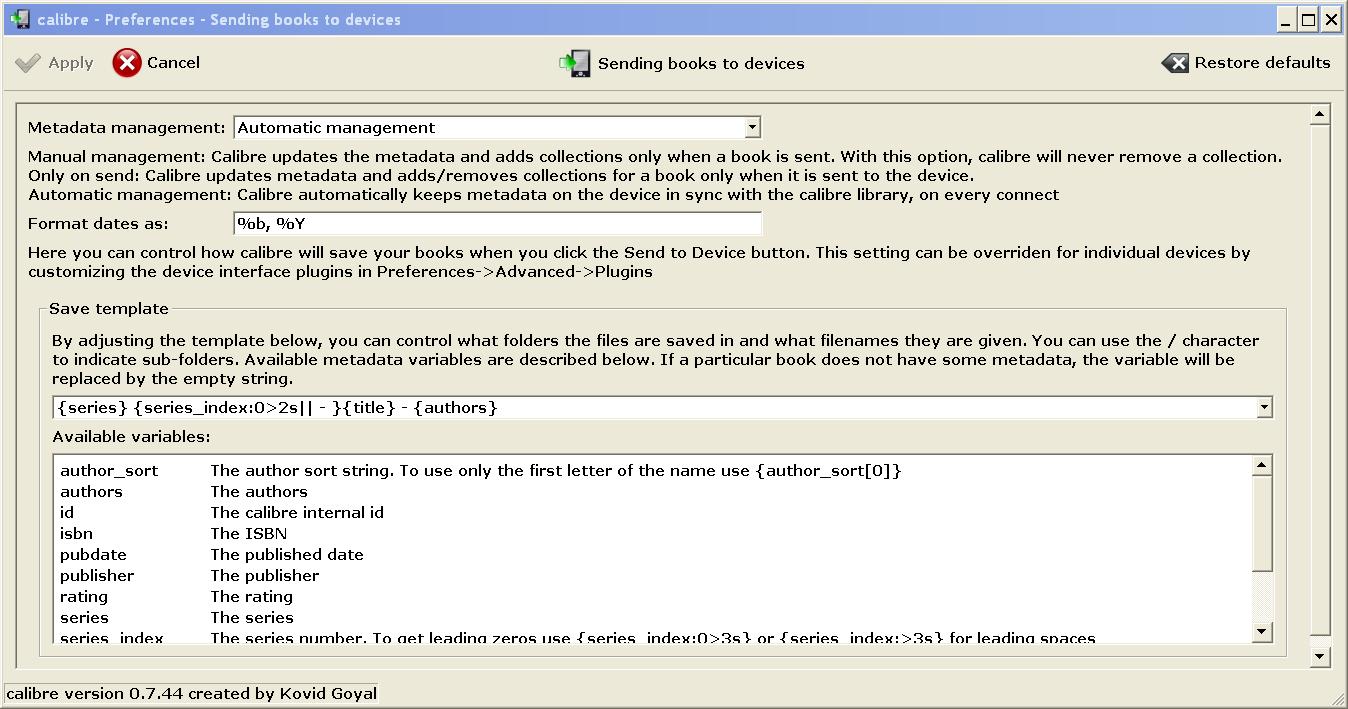This screenshot has width=1348, height=709.
Task: Expand the save template combo box arrow
Action: click(1264, 407)
